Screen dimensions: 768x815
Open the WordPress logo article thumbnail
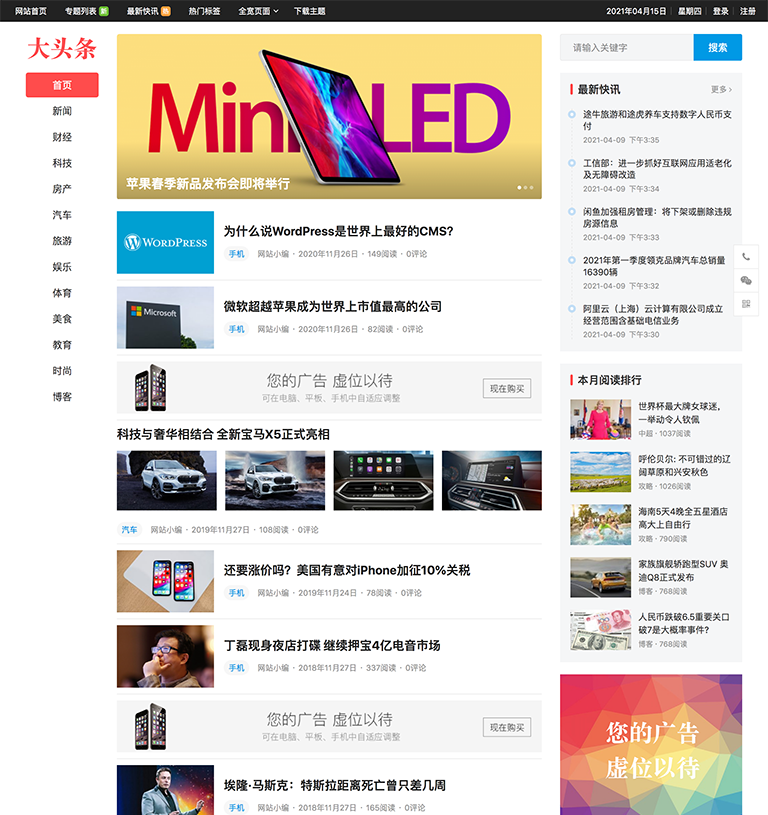coord(165,242)
